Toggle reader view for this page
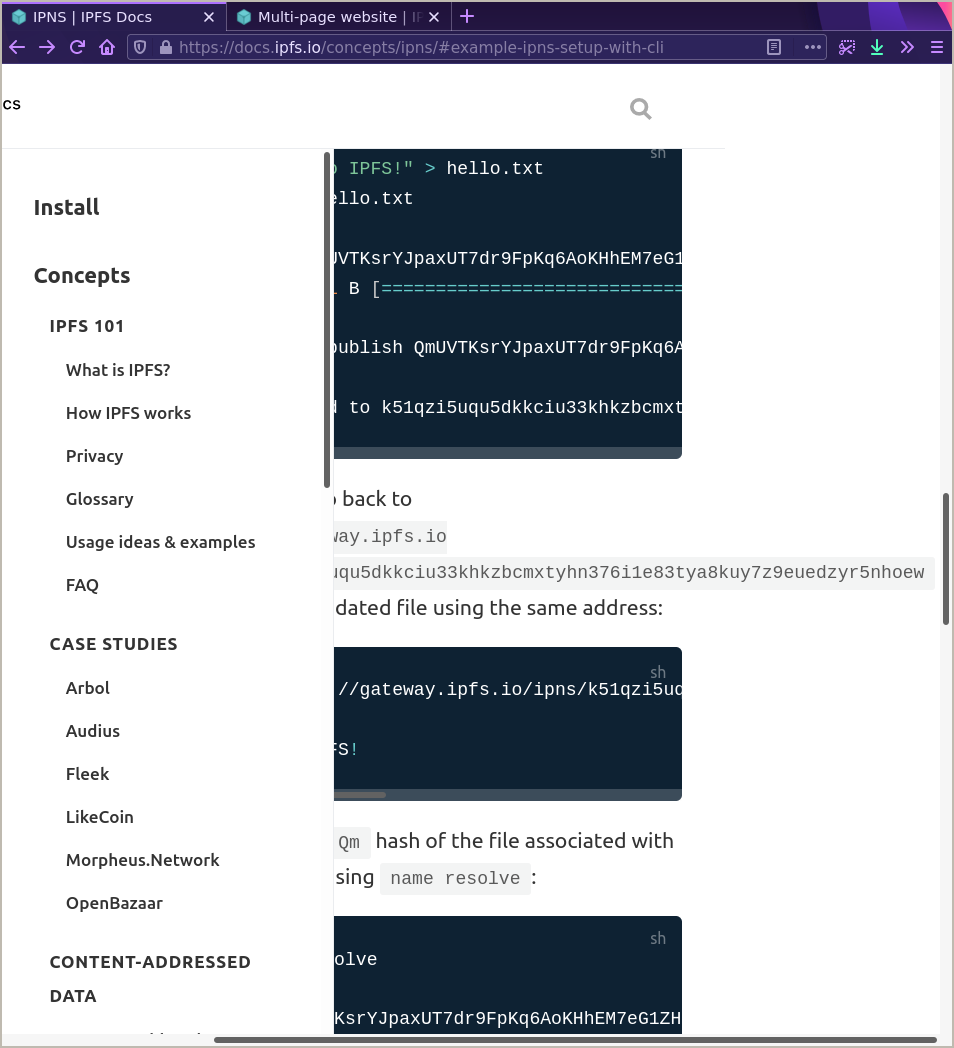This screenshot has width=954, height=1048. click(x=774, y=47)
